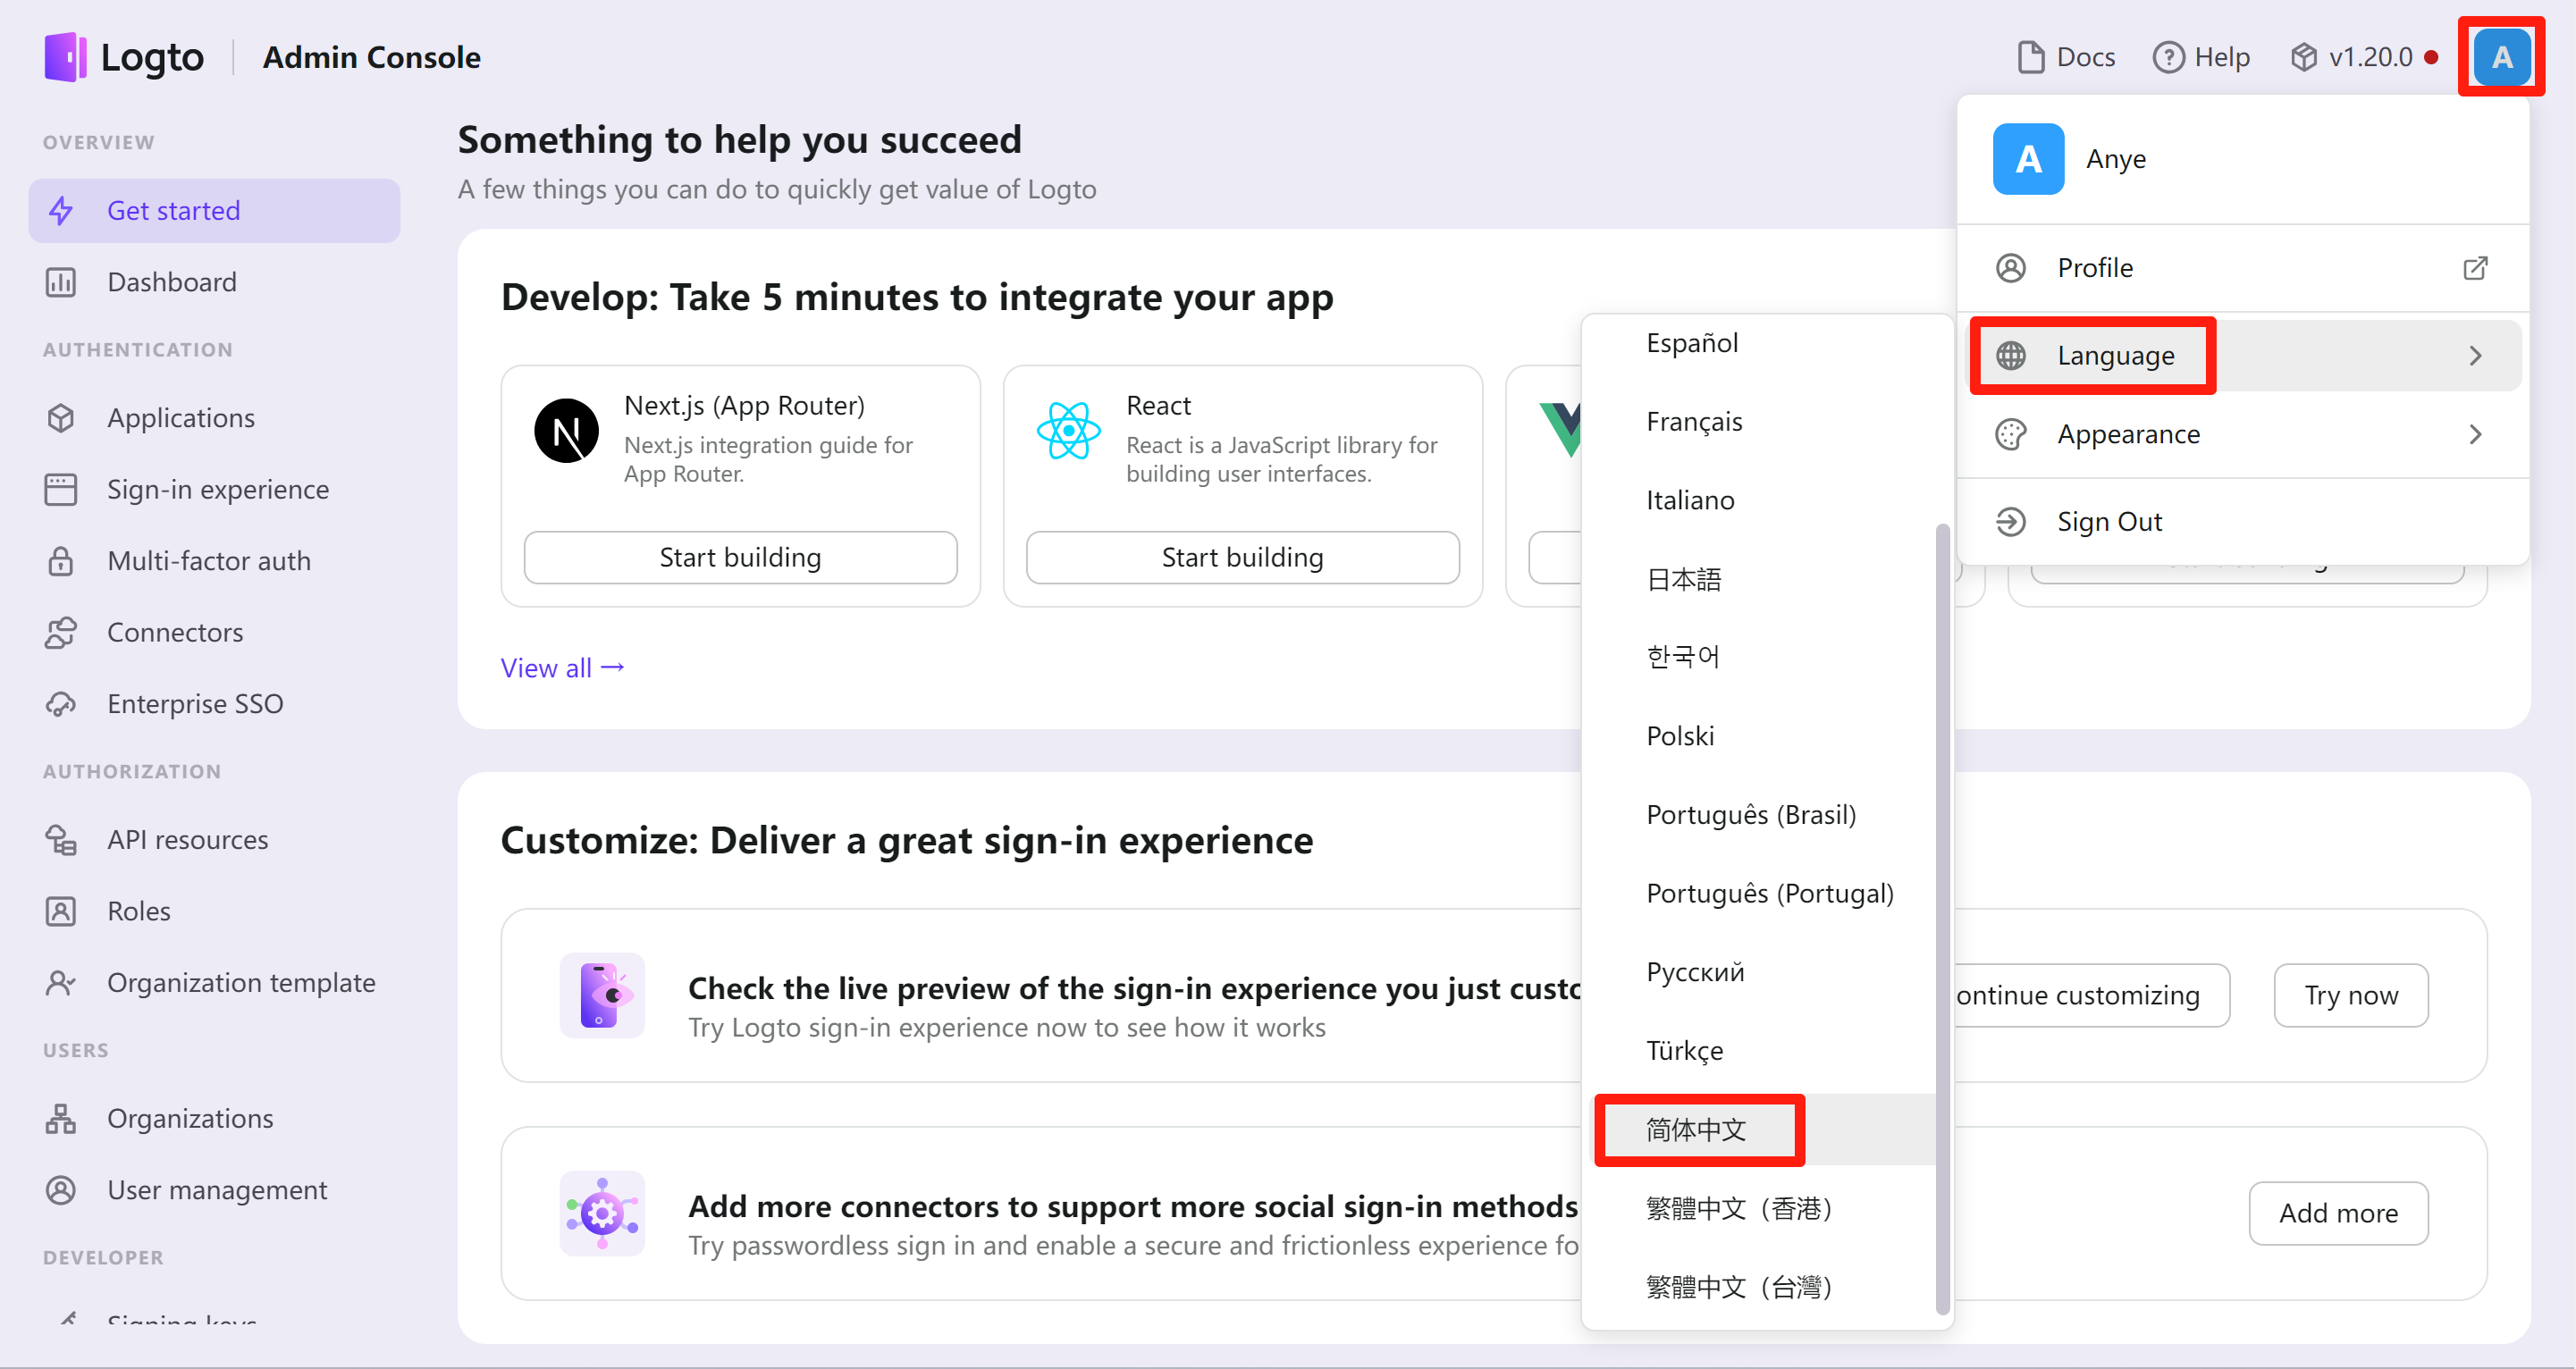Expand the Language submenu chevron
The width and height of the screenshot is (2576, 1369).
(2474, 356)
